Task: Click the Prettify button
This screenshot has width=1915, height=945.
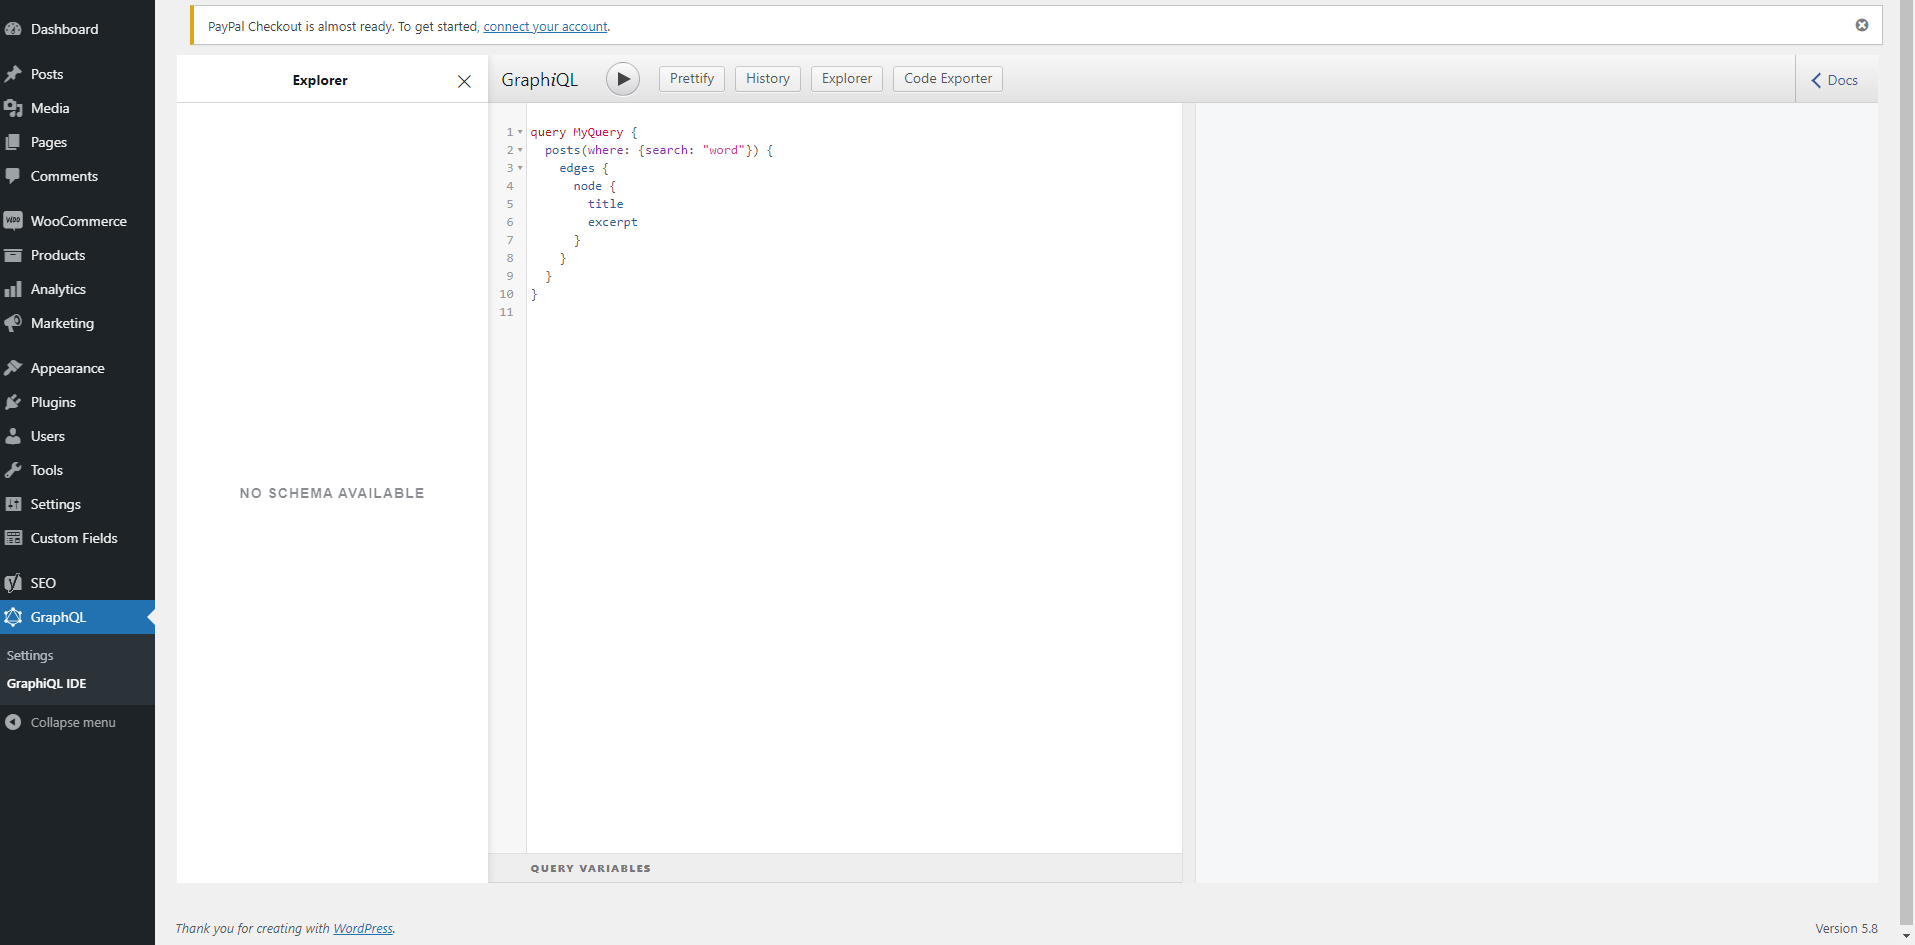Action: (692, 79)
